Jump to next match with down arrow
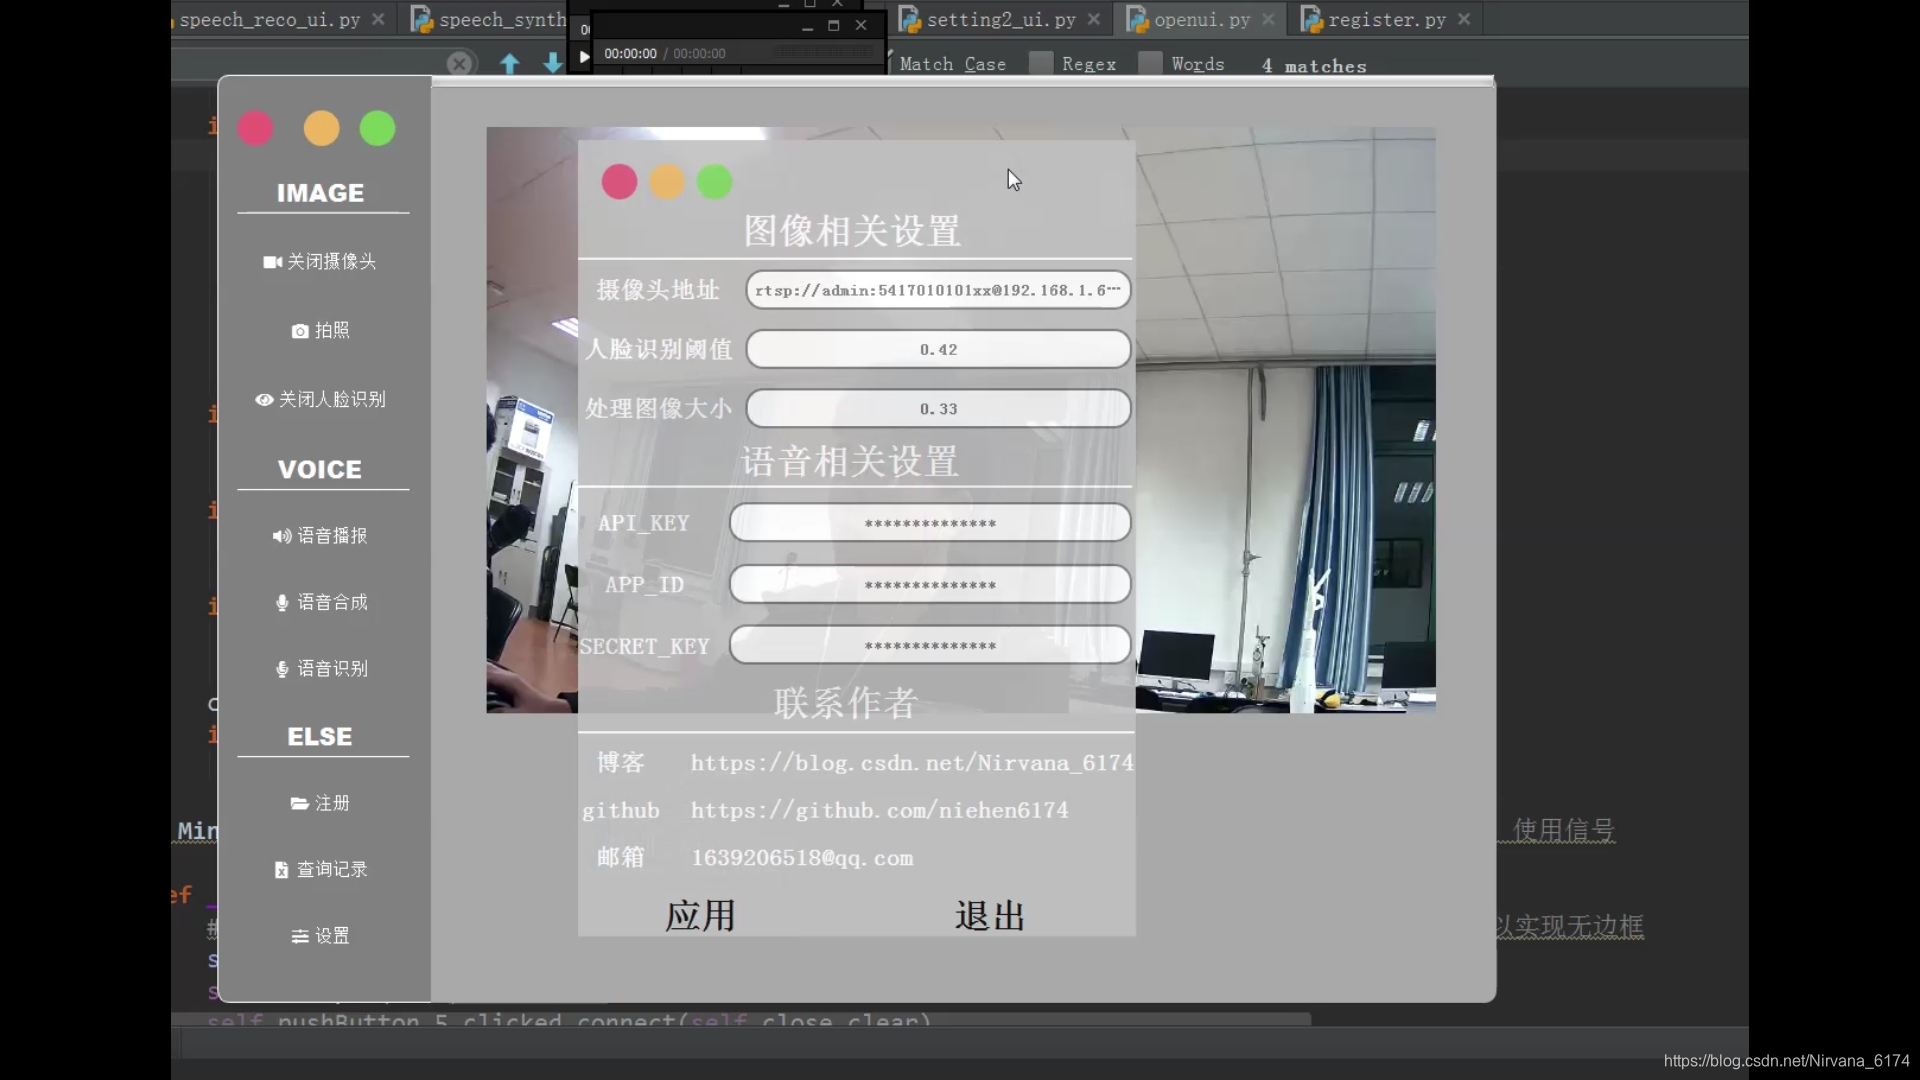Screen dimensions: 1920x1080 click(553, 64)
